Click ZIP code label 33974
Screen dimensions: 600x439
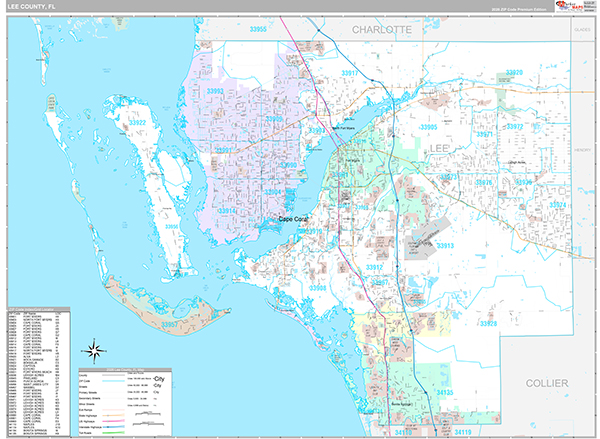pos(558,205)
